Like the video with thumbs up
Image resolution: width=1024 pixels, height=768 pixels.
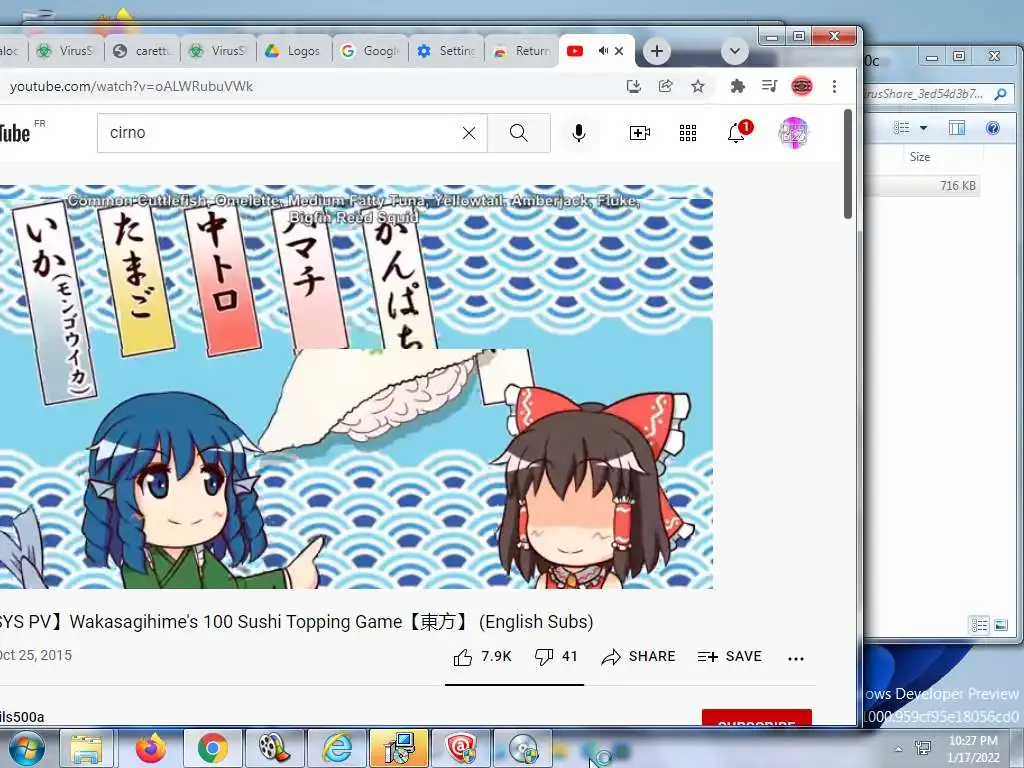coord(482,656)
